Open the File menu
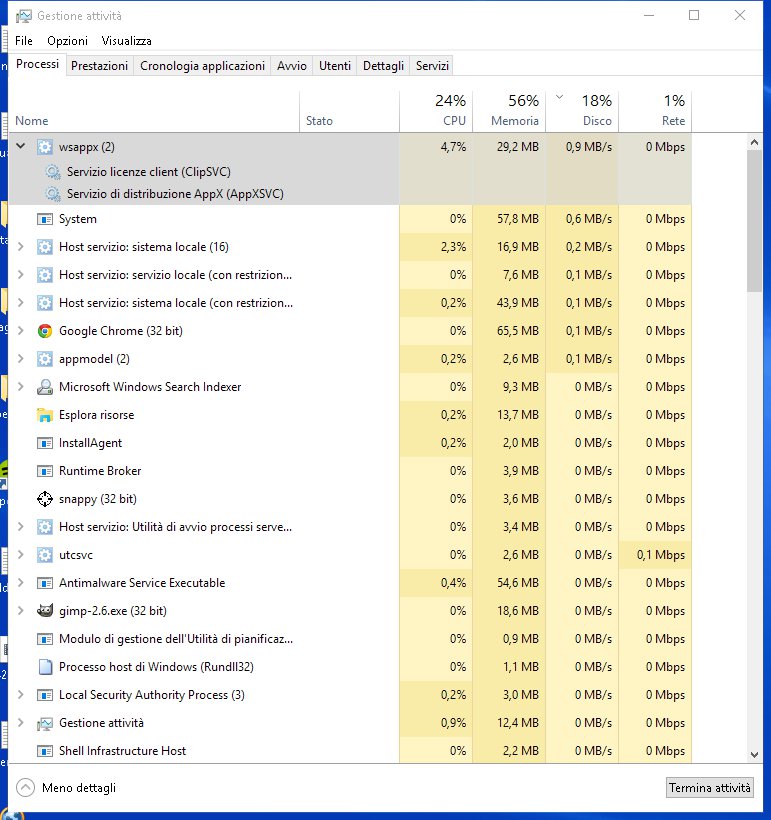The width and height of the screenshot is (771, 820). (x=24, y=41)
